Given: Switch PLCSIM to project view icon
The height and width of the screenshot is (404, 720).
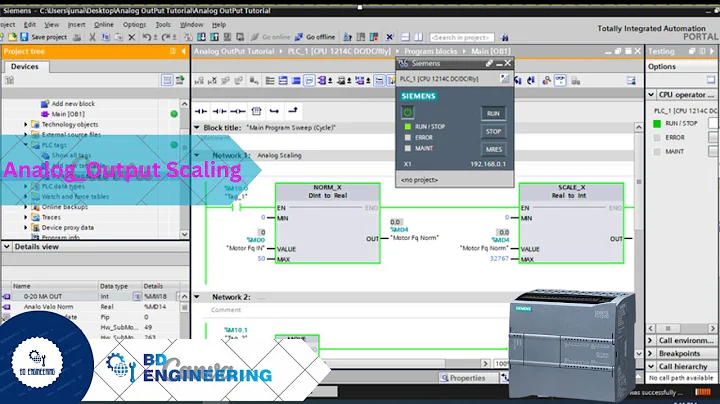Looking at the screenshot, I should click(504, 79).
